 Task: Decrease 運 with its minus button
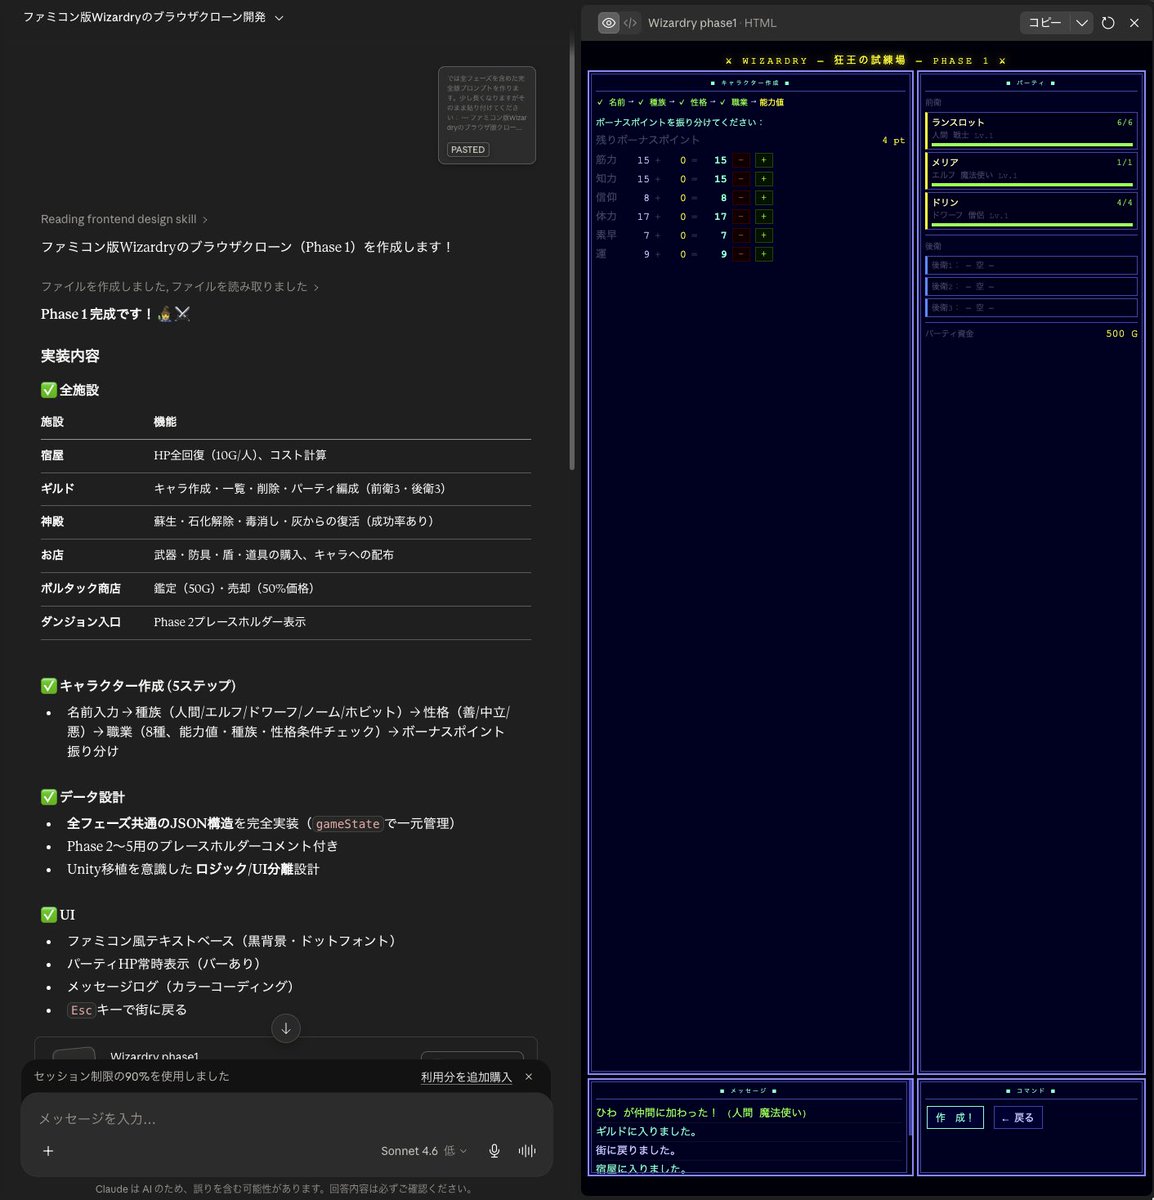tap(741, 254)
